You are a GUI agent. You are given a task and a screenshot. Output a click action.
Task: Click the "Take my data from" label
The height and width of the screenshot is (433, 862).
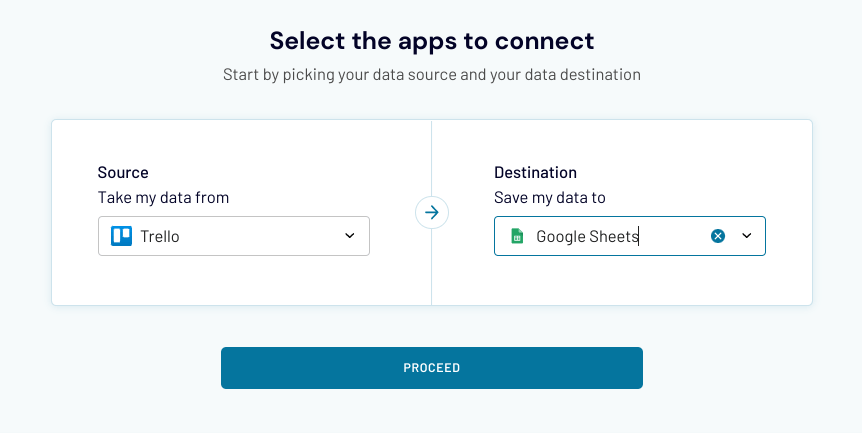pyautogui.click(x=163, y=197)
